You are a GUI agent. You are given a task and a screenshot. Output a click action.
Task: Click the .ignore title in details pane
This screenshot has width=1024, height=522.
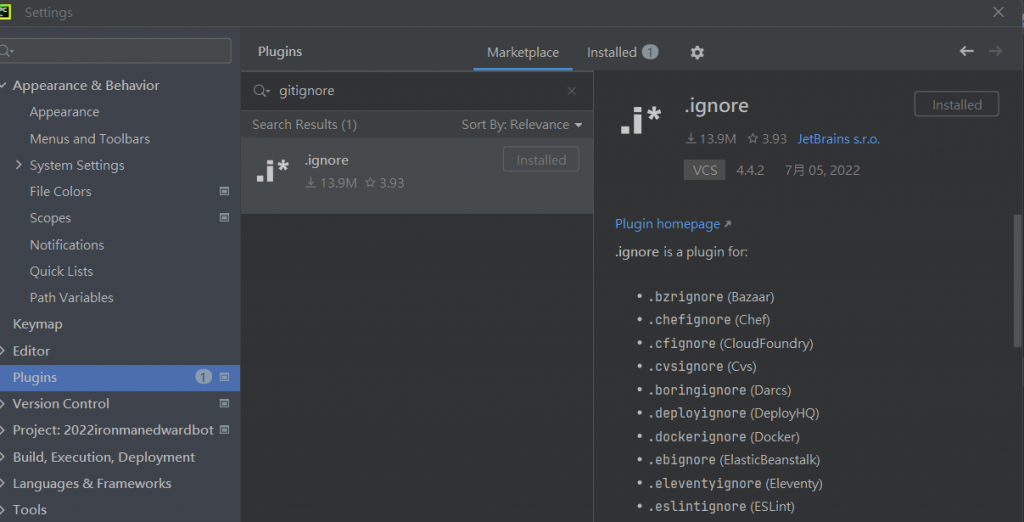[x=716, y=105]
